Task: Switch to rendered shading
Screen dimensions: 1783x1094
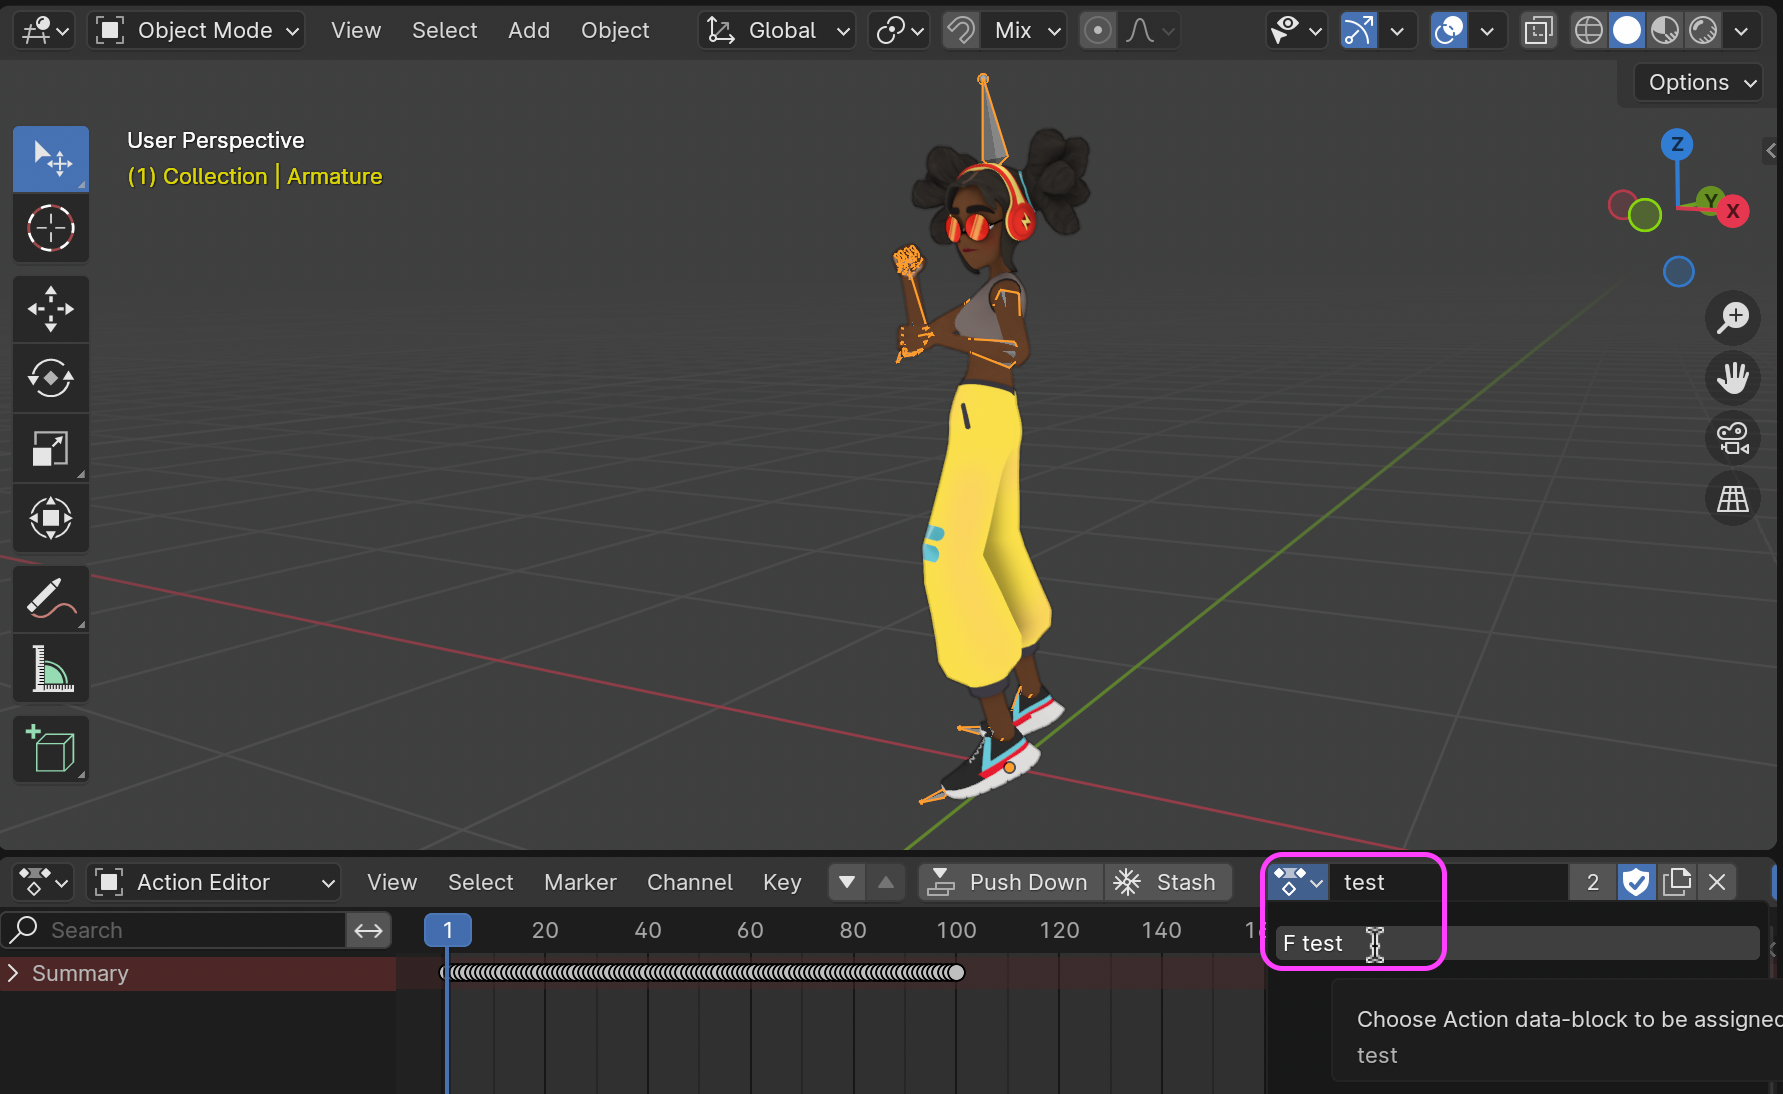Action: [x=1703, y=31]
